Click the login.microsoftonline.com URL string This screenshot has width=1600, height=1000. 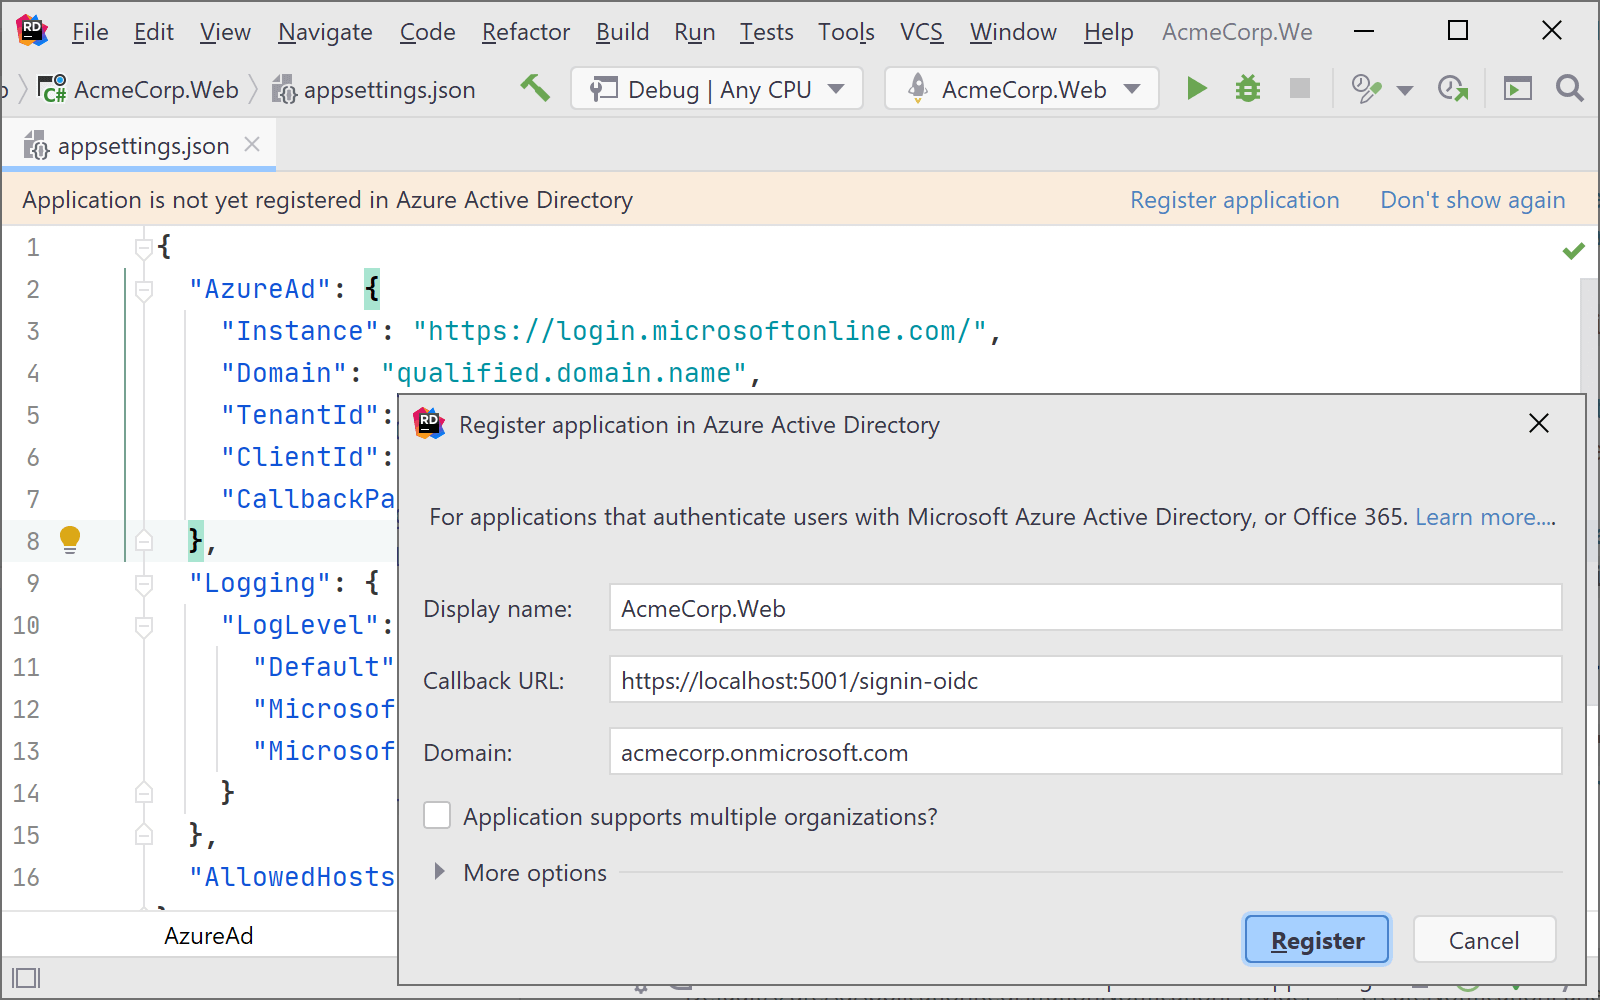[700, 331]
